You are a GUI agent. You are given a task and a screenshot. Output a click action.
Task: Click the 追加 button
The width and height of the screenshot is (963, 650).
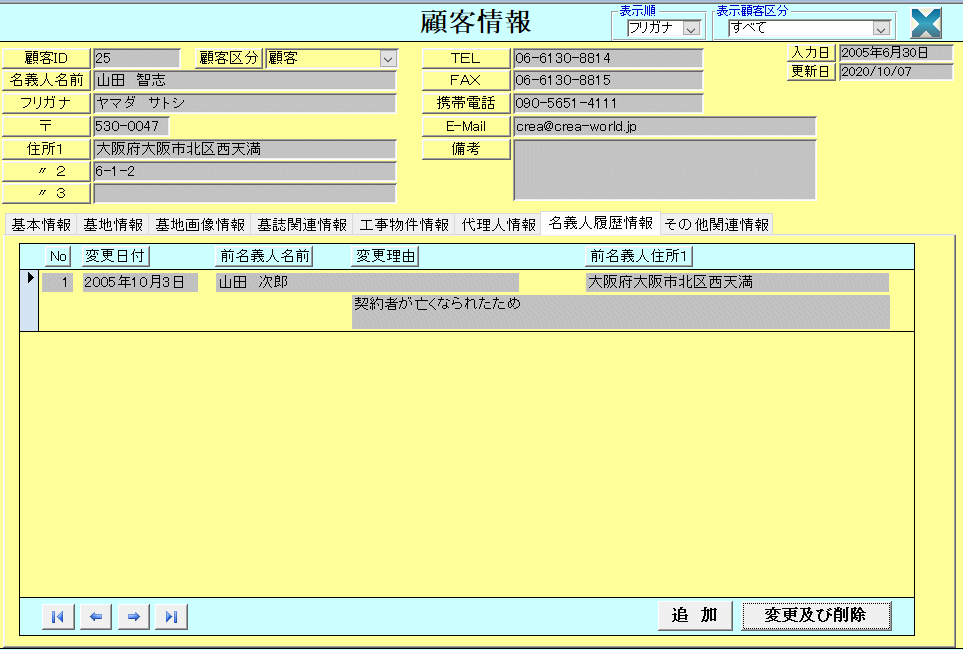tap(695, 615)
